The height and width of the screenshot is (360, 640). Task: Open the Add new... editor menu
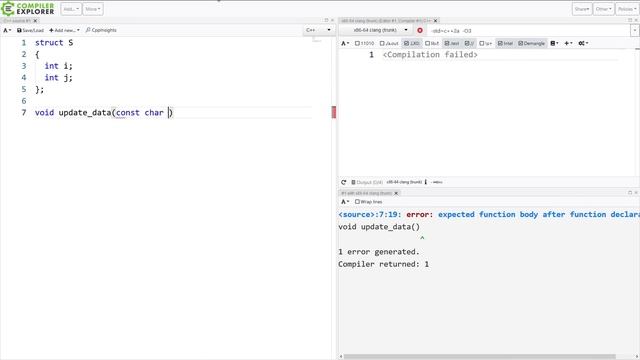click(64, 30)
